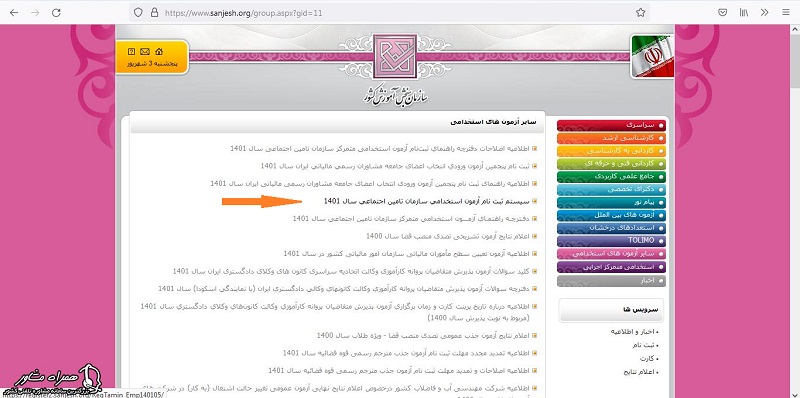Screen dimensions: 800x398
Task: Bookmark this page with the star icon
Action: (x=640, y=13)
